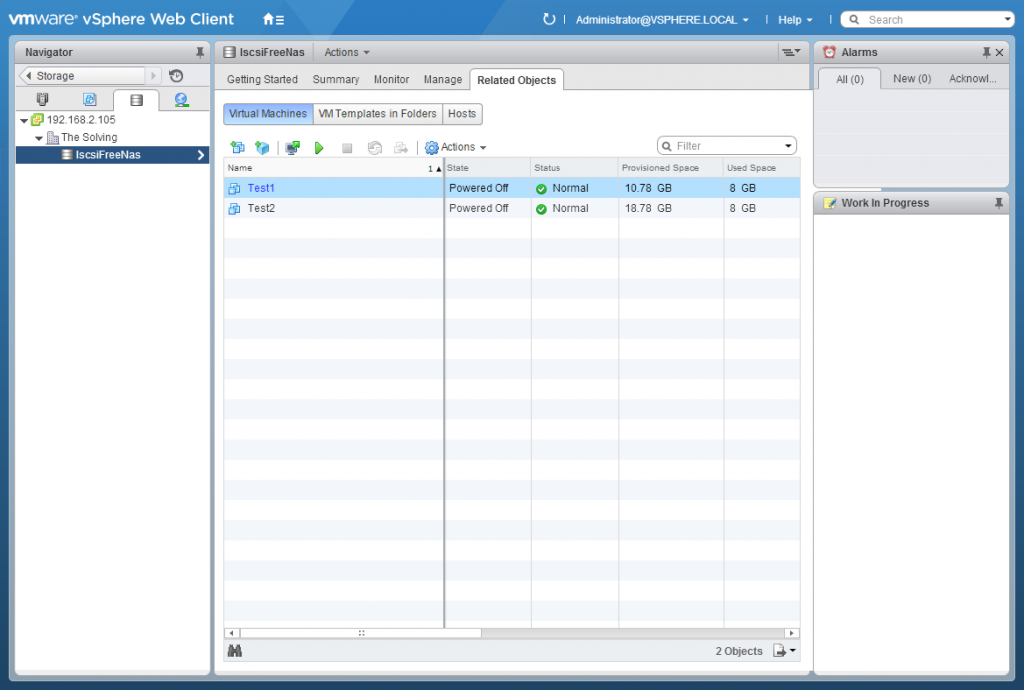Collapse The Solving datacenter node

click(38, 137)
